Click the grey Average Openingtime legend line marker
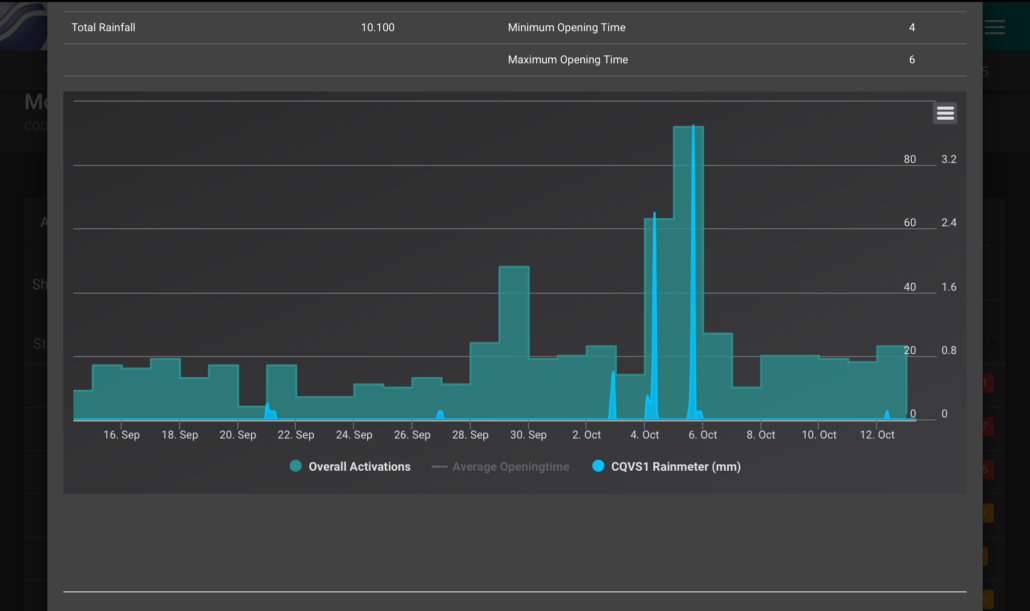The width and height of the screenshot is (1030, 611). pos(439,466)
